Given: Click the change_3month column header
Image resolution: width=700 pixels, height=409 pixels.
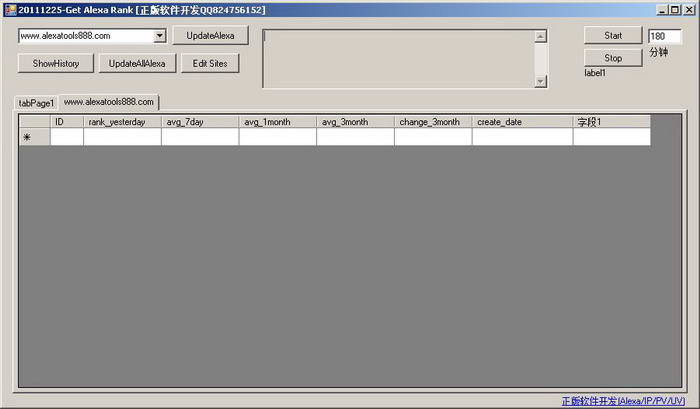Looking at the screenshot, I should tap(432, 121).
